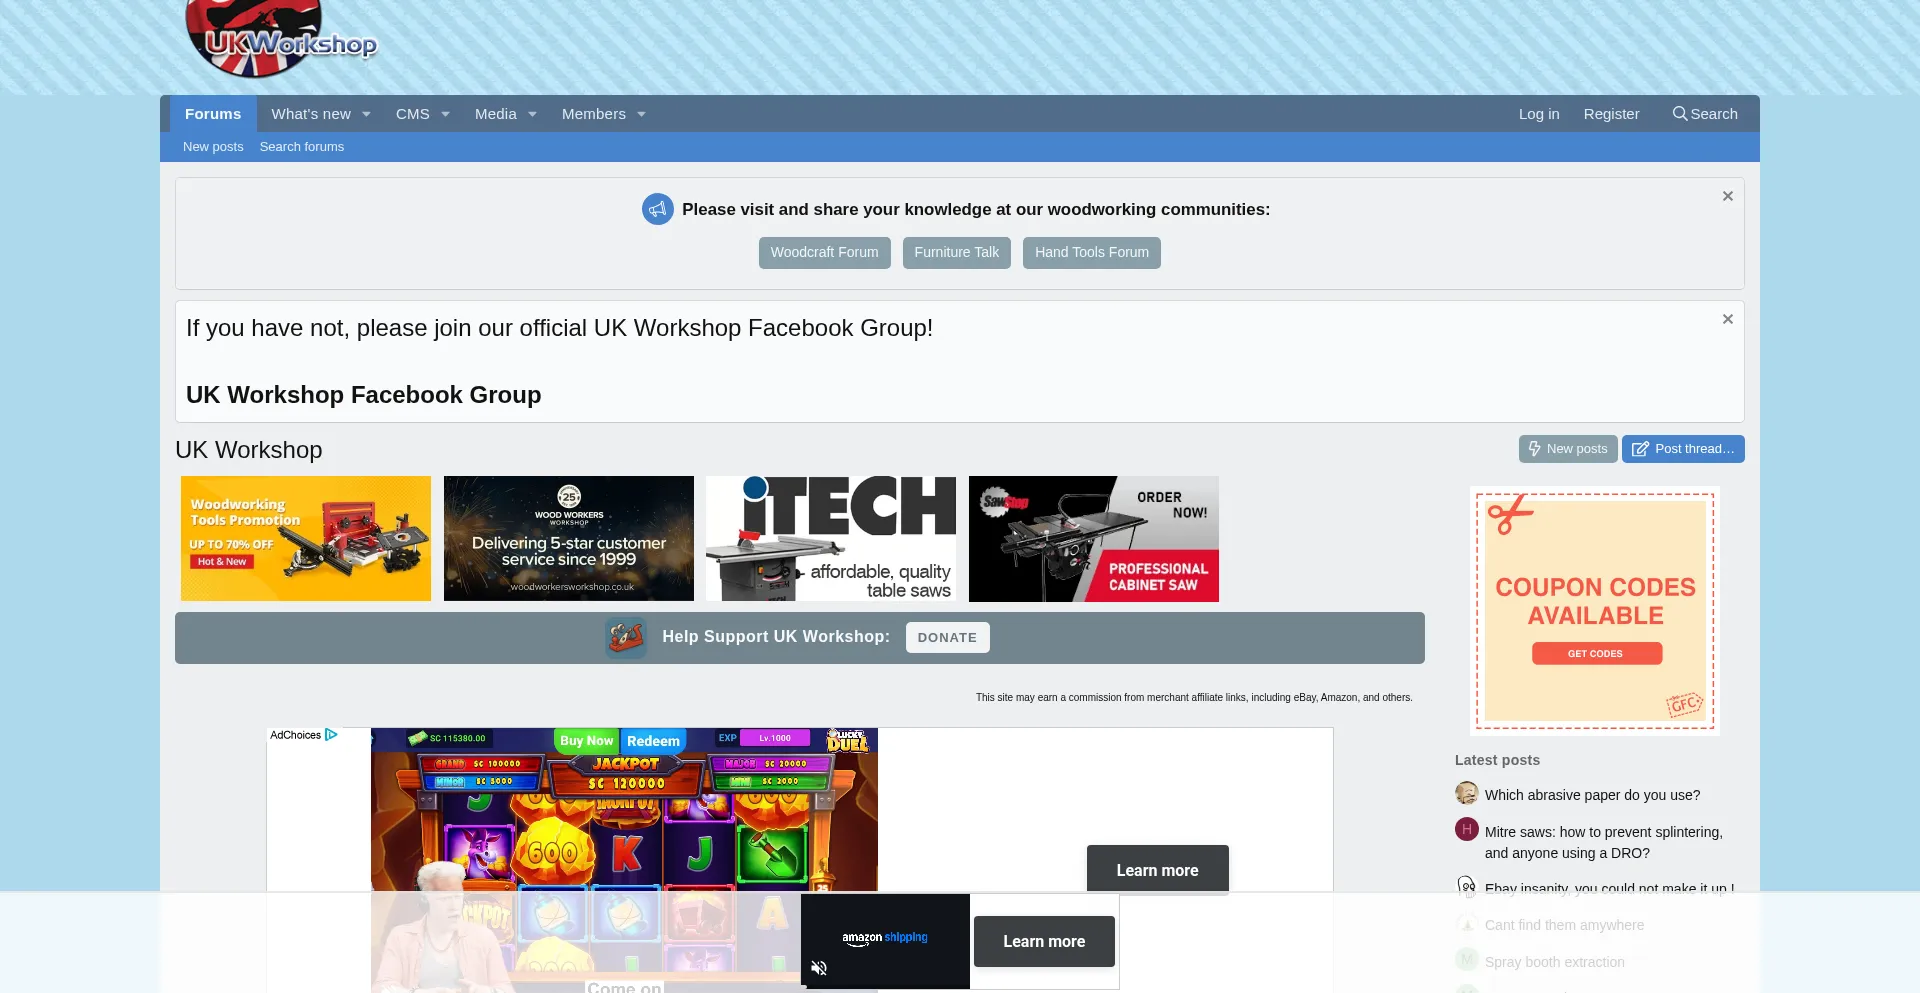This screenshot has width=1920, height=993.
Task: Dismiss the woodworking communities notice
Action: tap(1727, 196)
